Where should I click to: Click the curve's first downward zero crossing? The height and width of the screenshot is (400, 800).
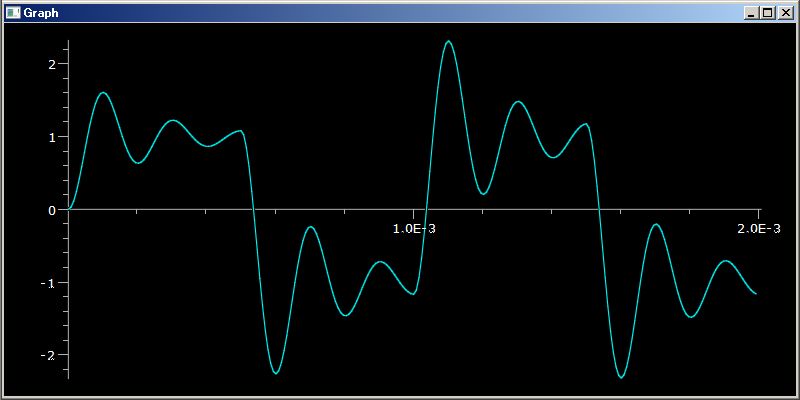(253, 209)
